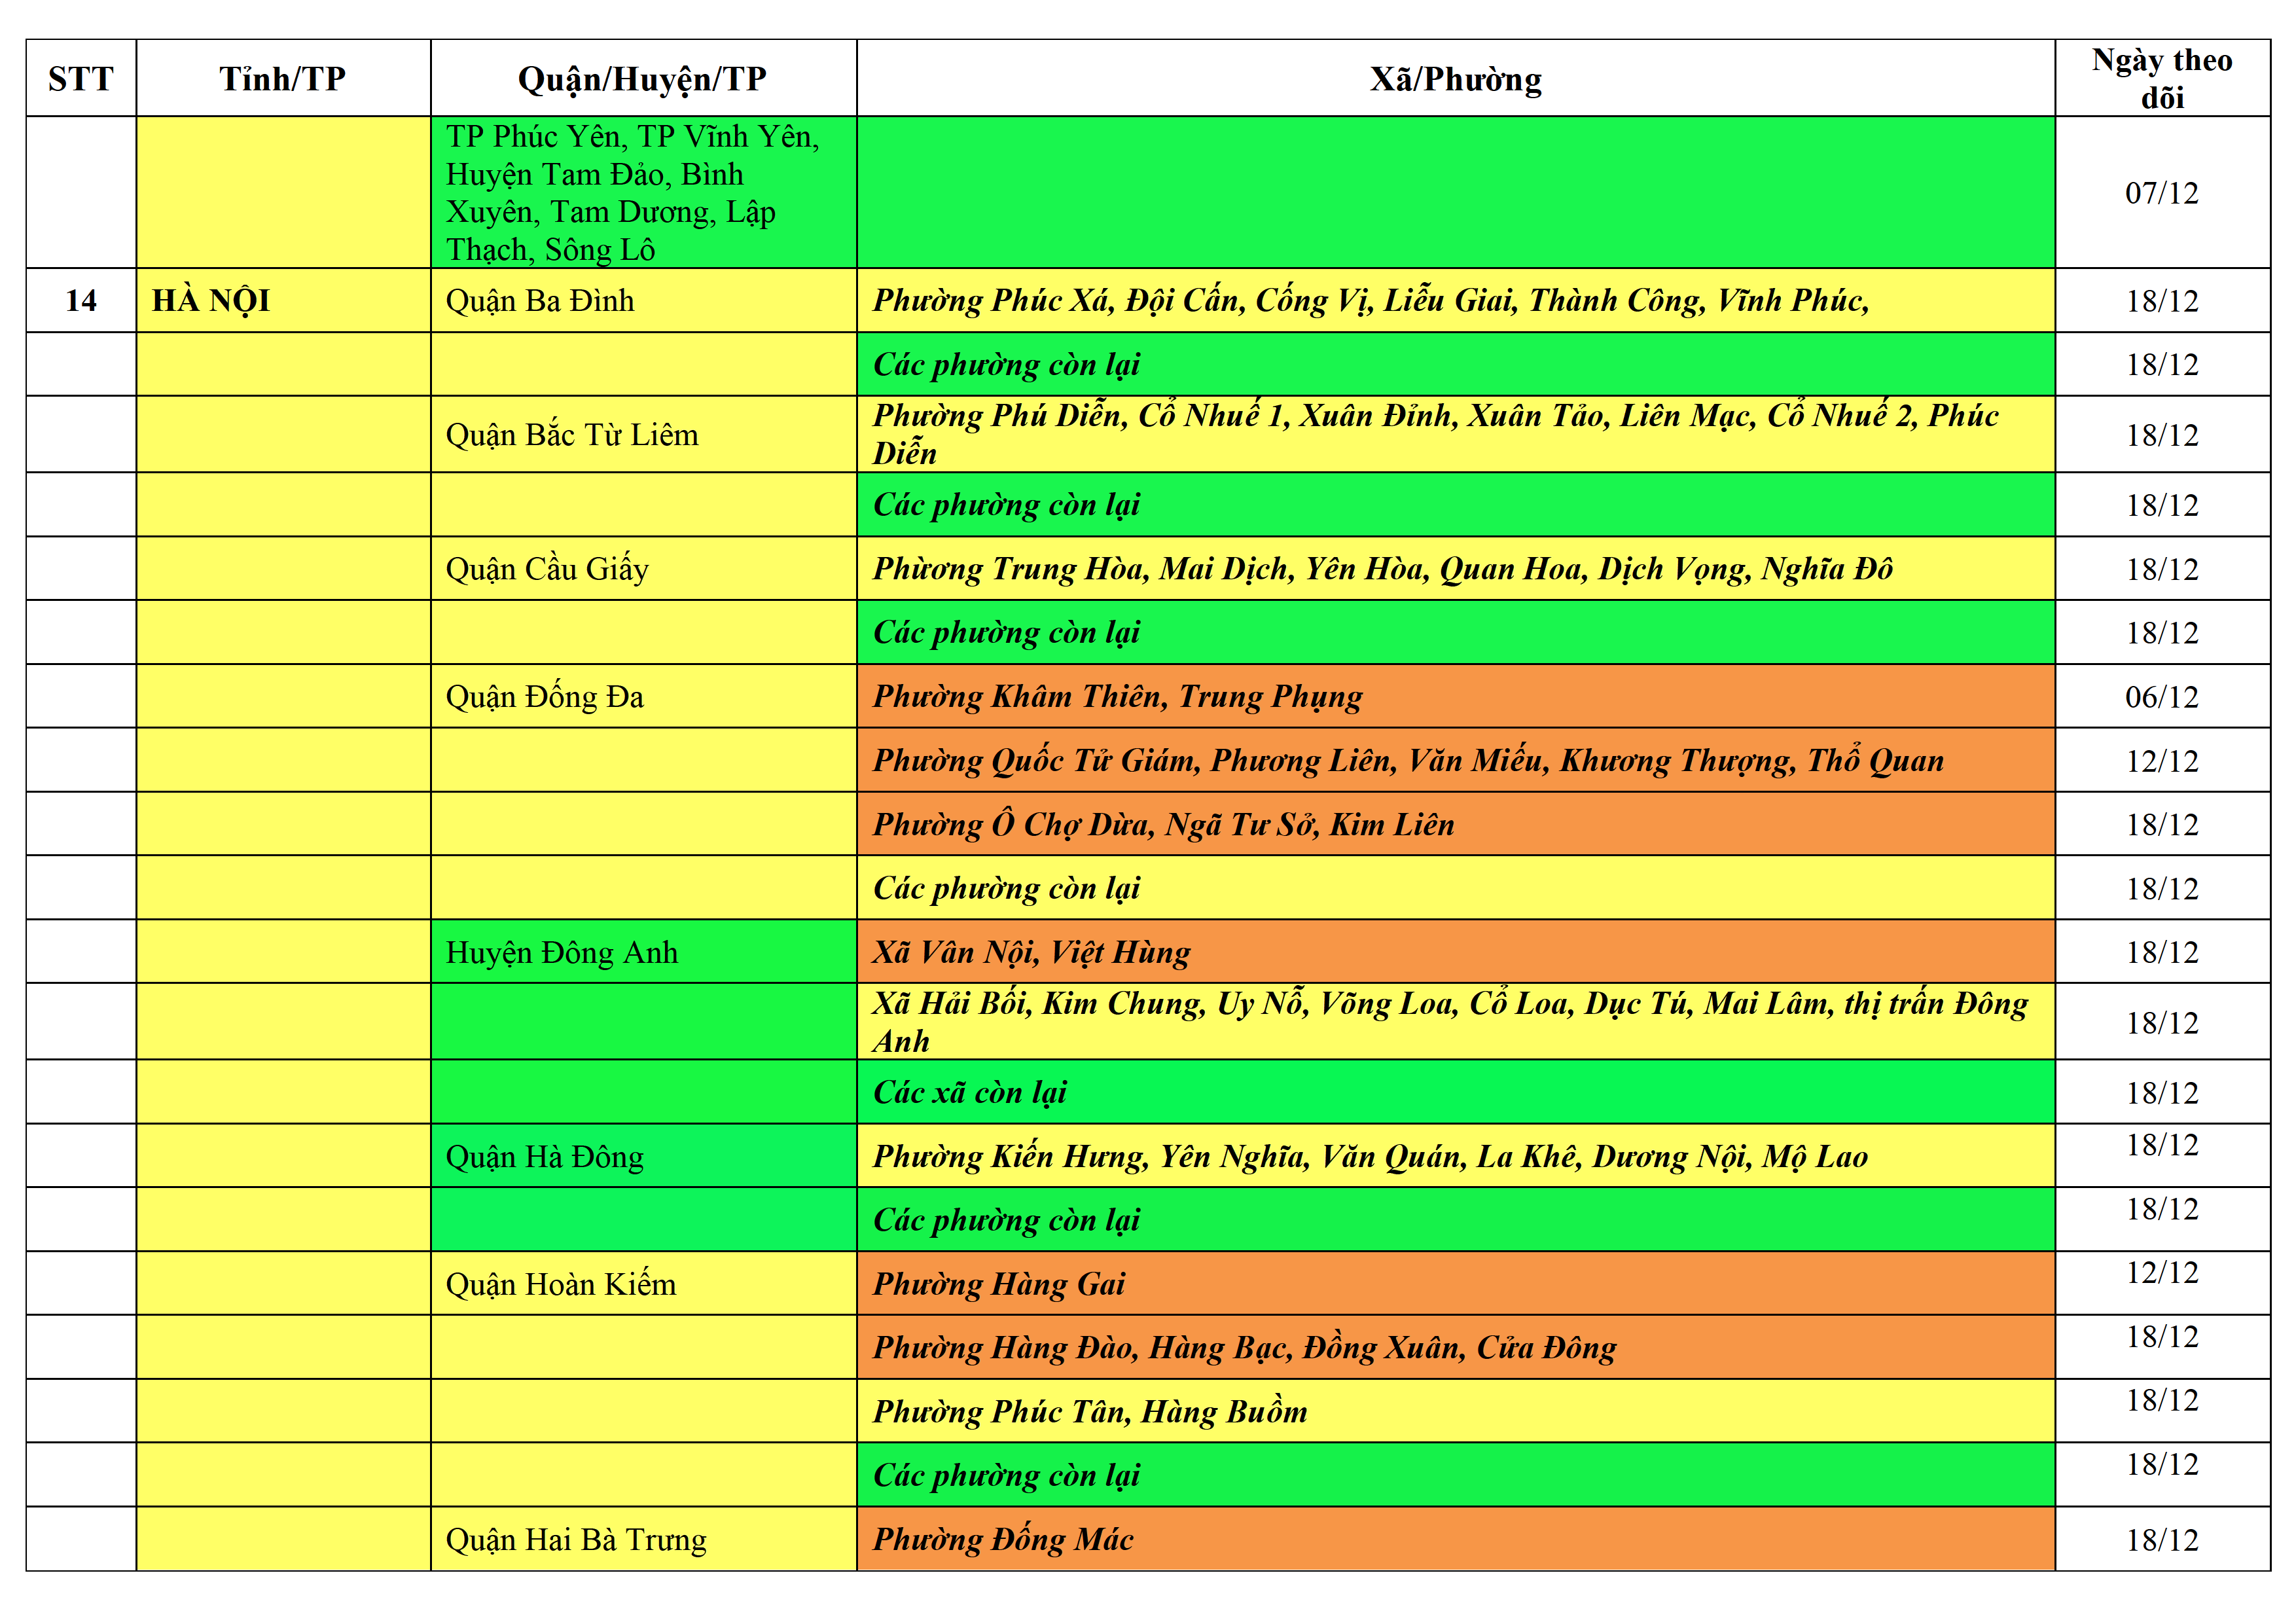Click the Xã/Phường column header
The image size is (2296, 1624).
coord(1455,78)
